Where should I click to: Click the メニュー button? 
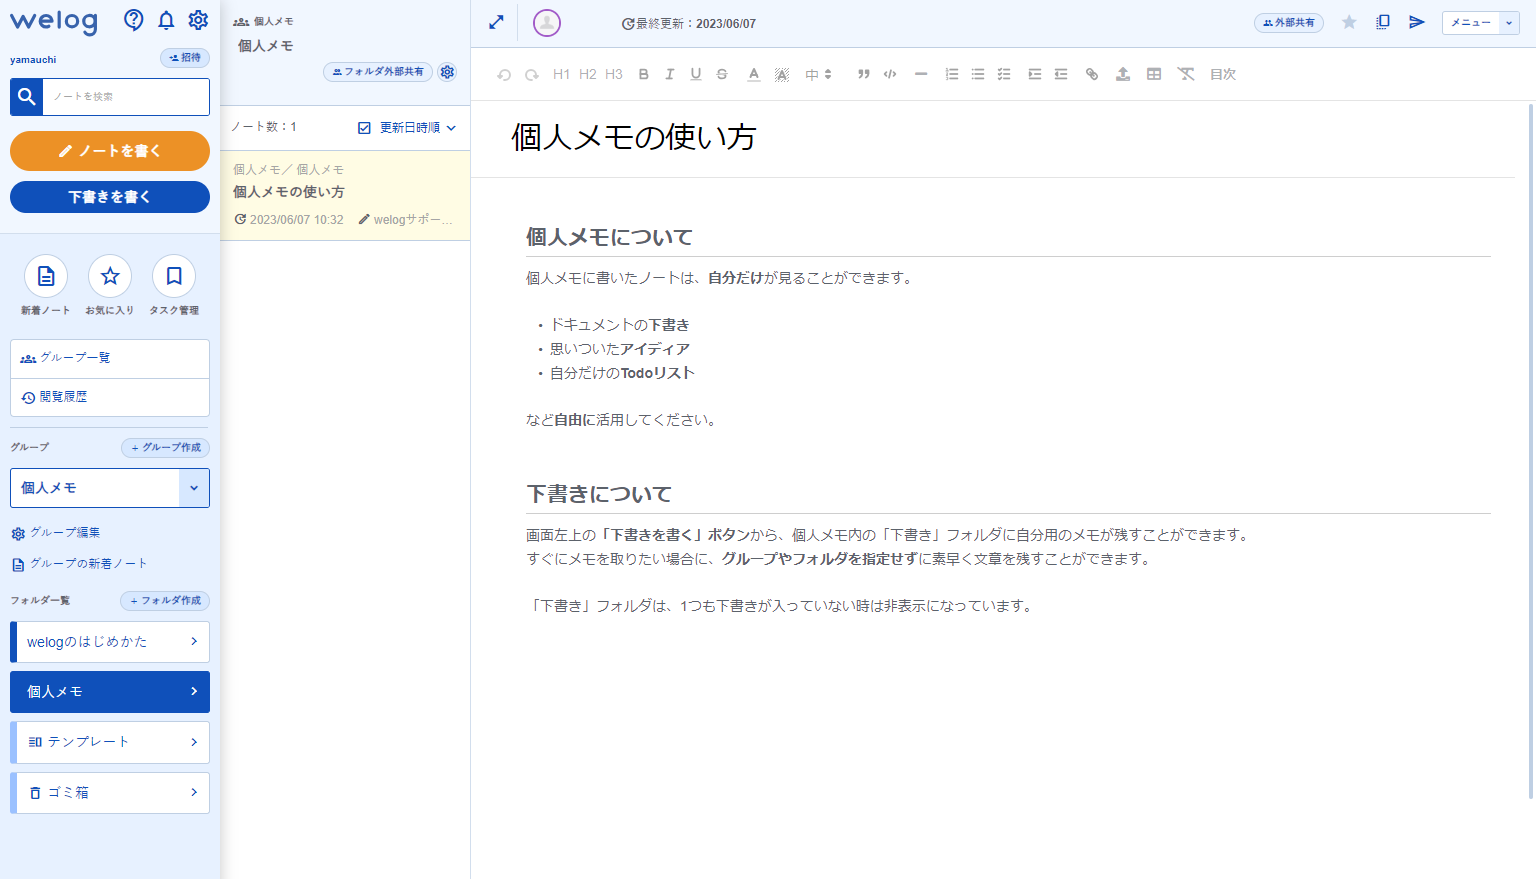(1471, 23)
